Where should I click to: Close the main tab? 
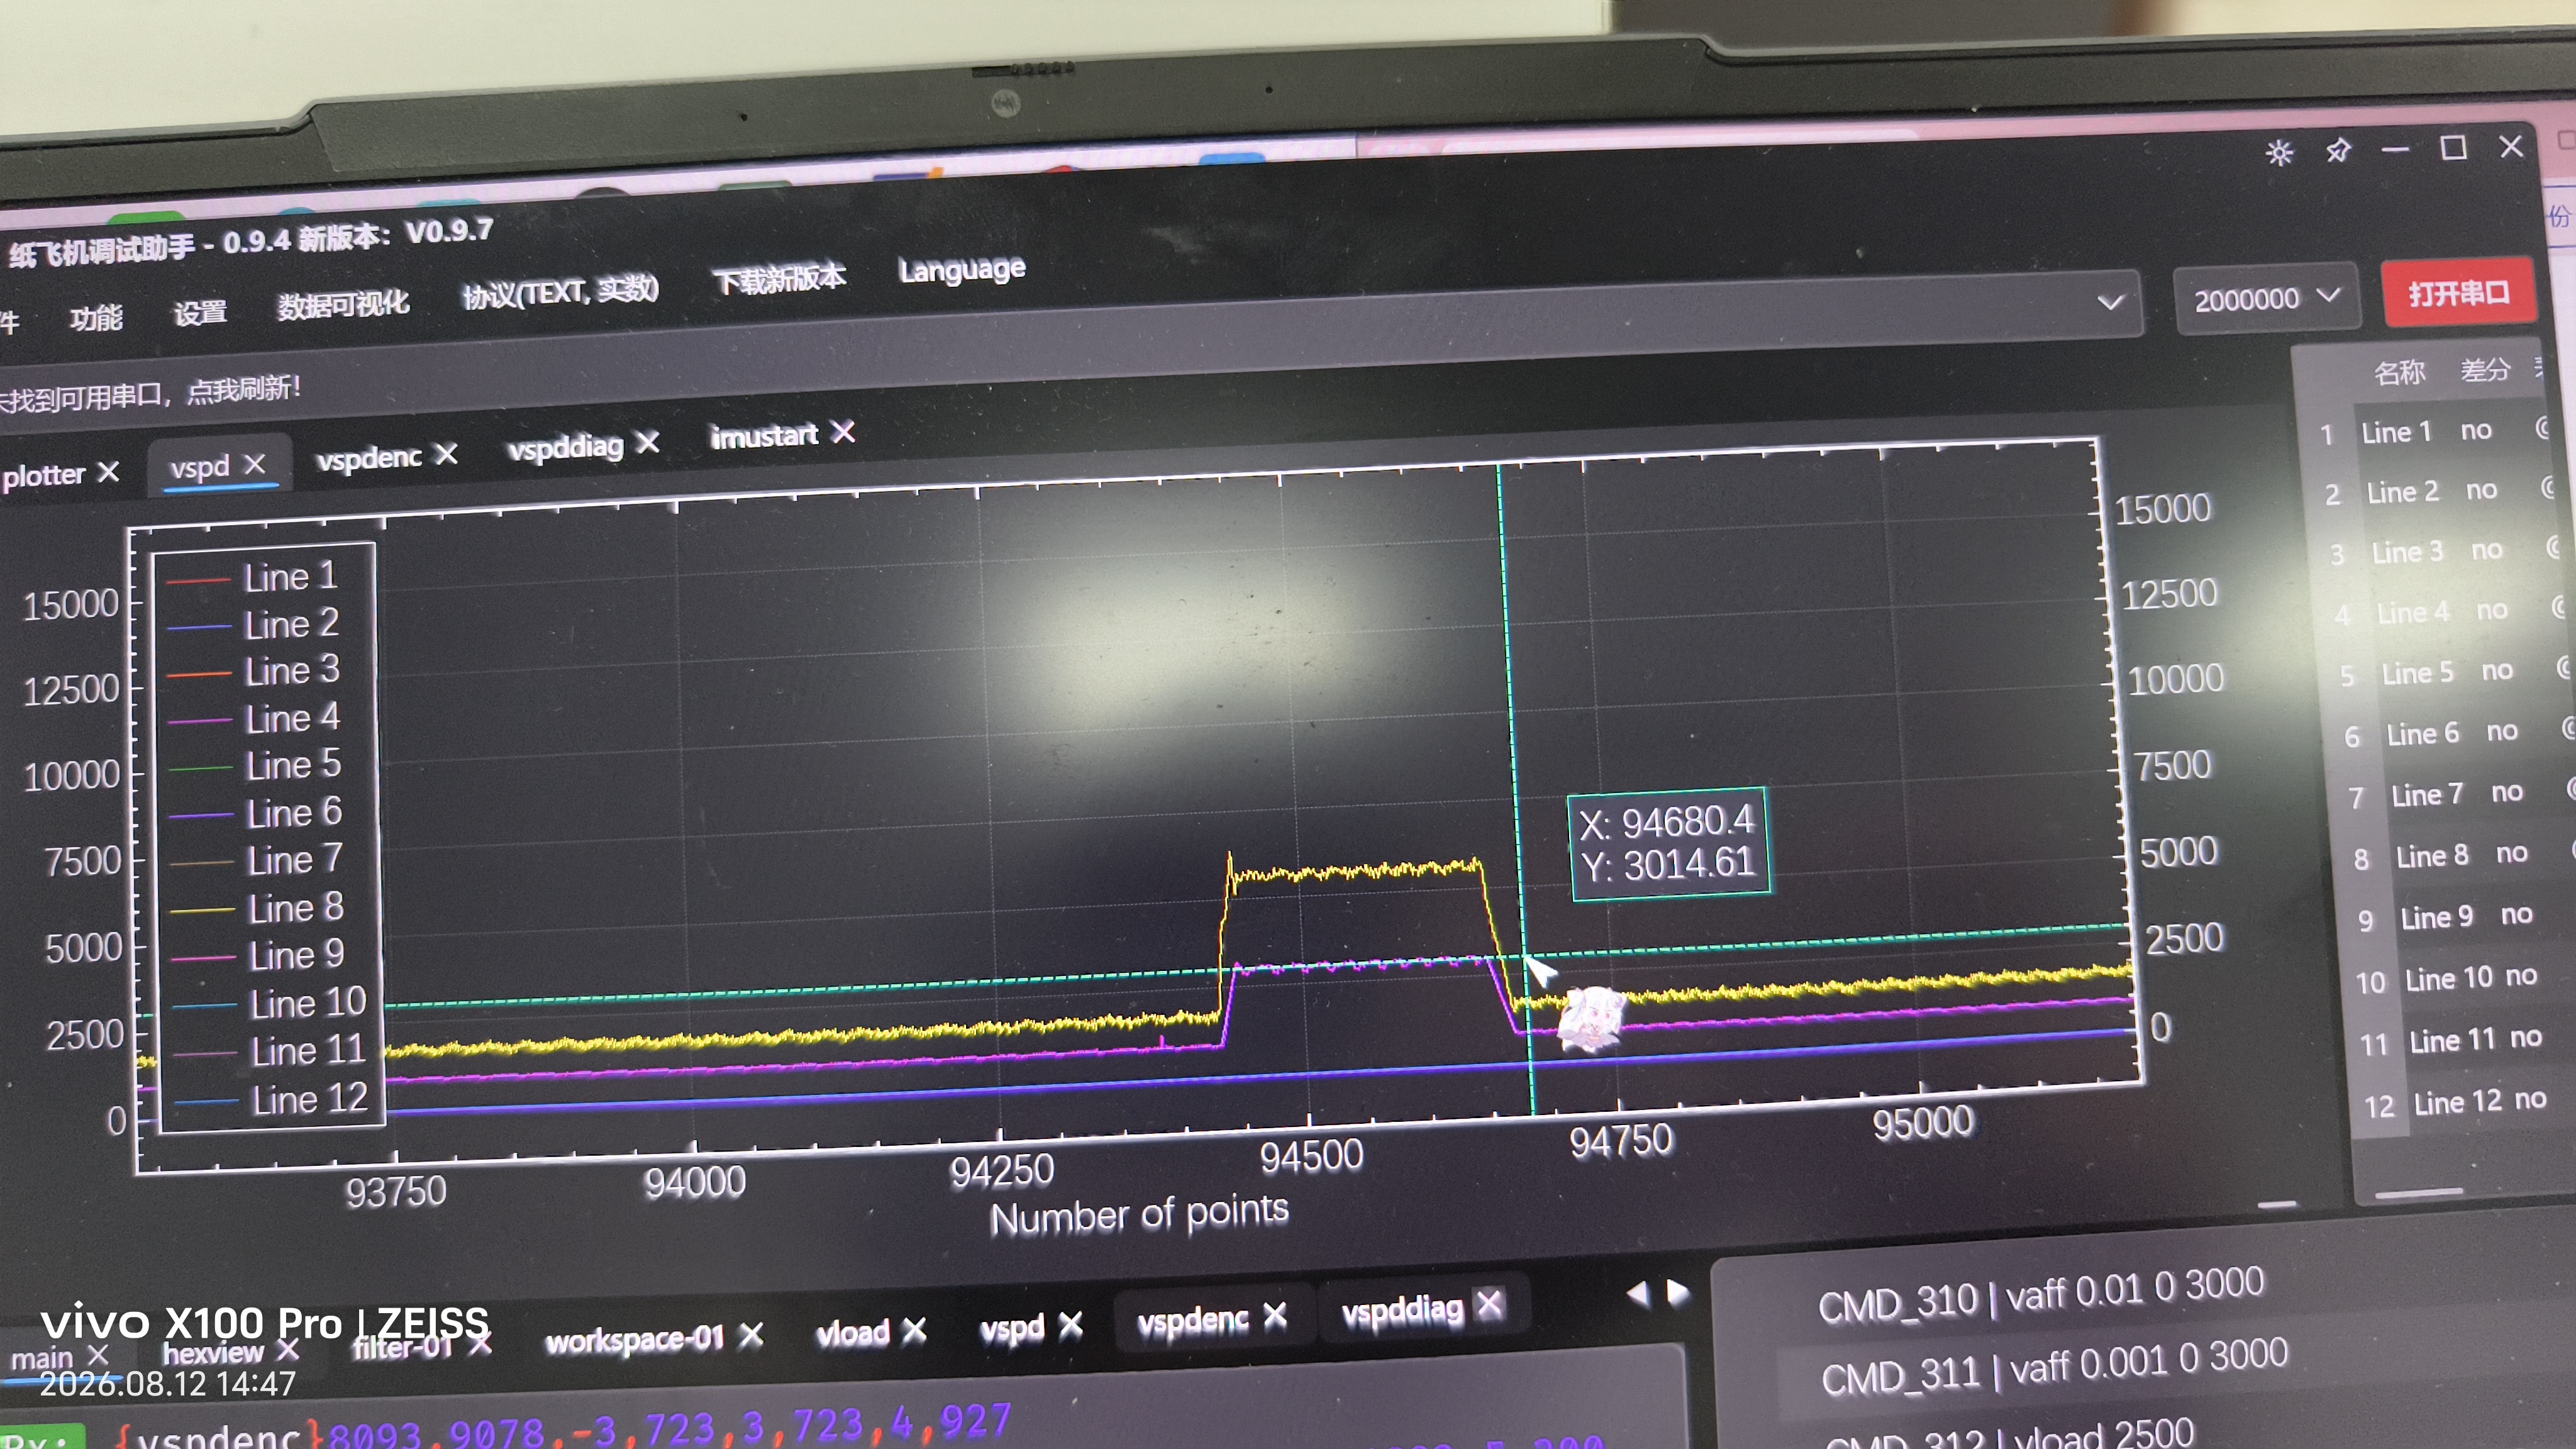(x=97, y=1355)
